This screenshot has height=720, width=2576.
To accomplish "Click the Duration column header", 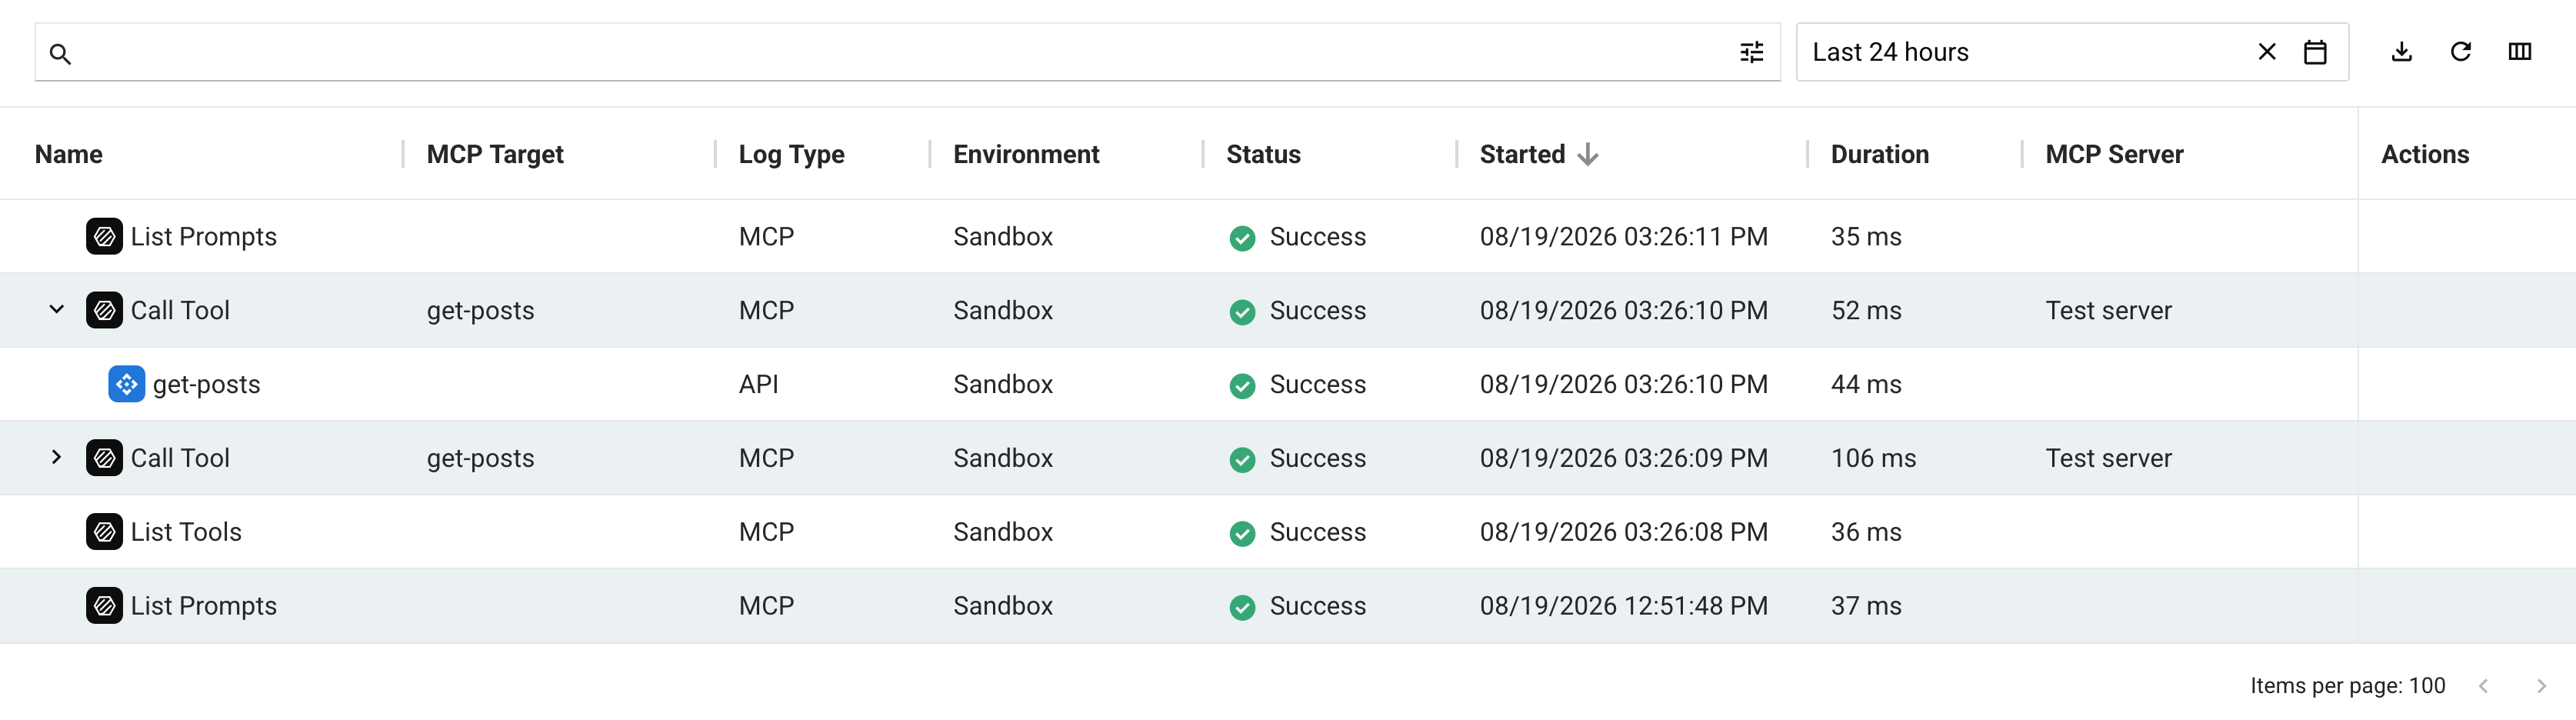I will (x=1880, y=155).
